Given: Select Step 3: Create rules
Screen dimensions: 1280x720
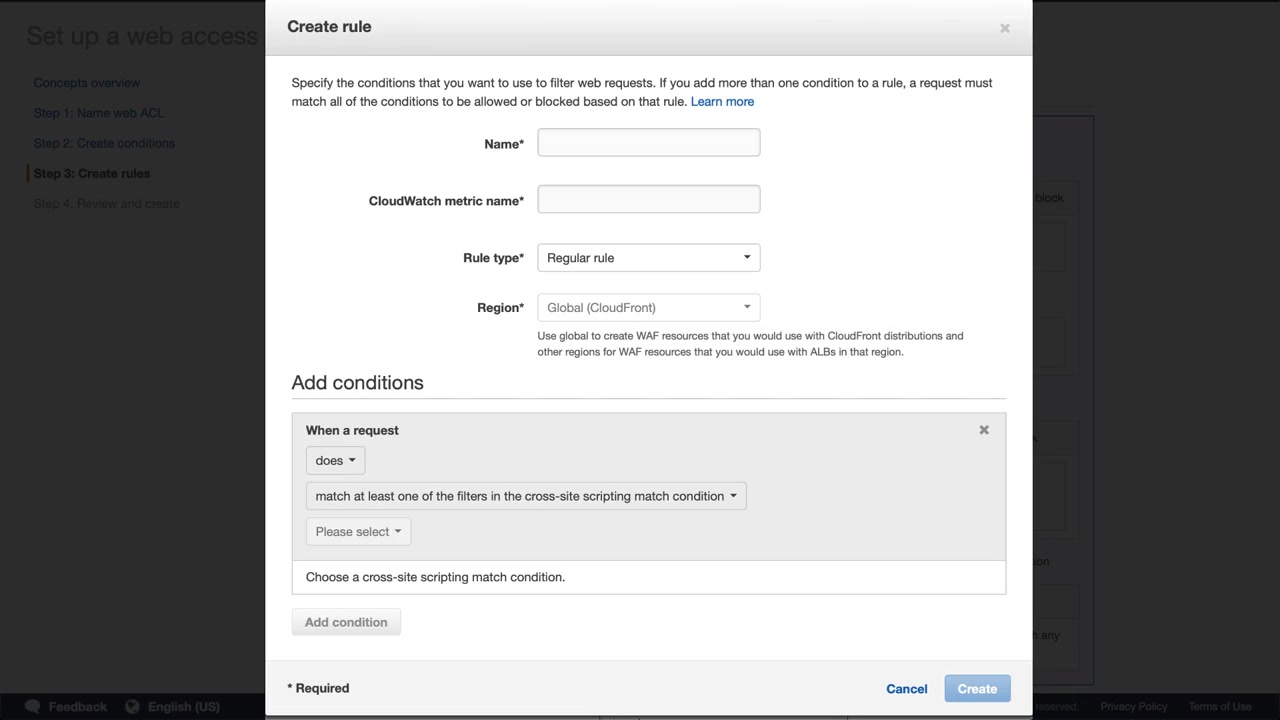Looking at the screenshot, I should 92,173.
